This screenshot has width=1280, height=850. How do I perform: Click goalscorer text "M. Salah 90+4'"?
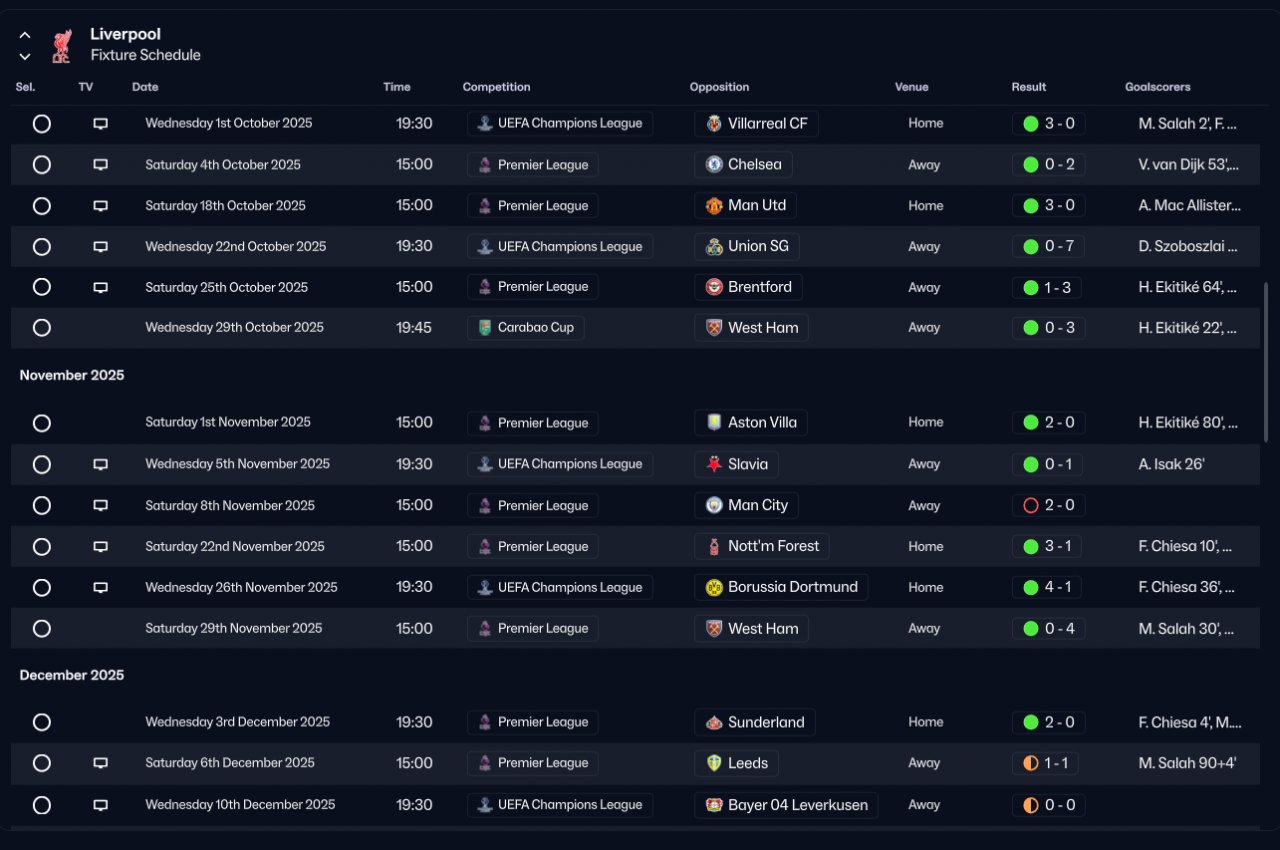coord(1187,763)
